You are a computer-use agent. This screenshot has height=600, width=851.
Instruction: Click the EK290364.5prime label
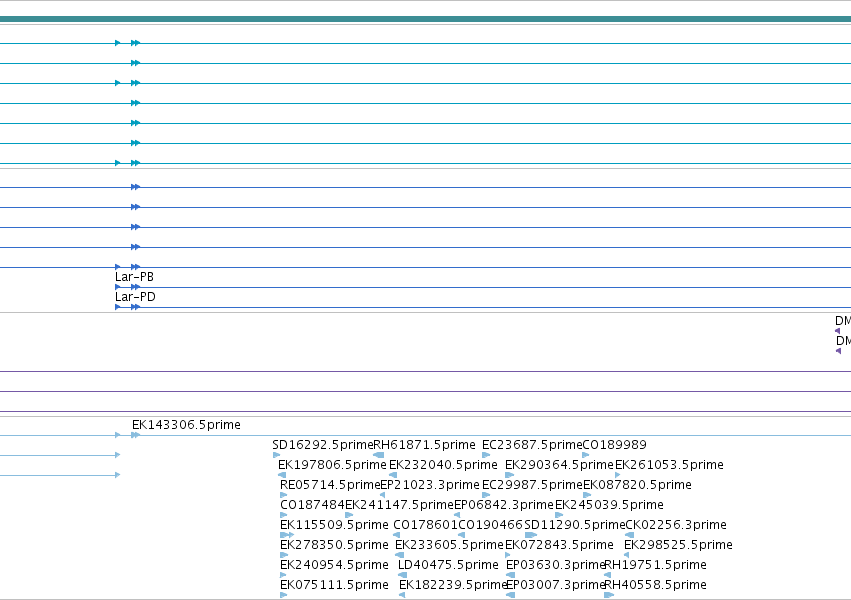(560, 465)
